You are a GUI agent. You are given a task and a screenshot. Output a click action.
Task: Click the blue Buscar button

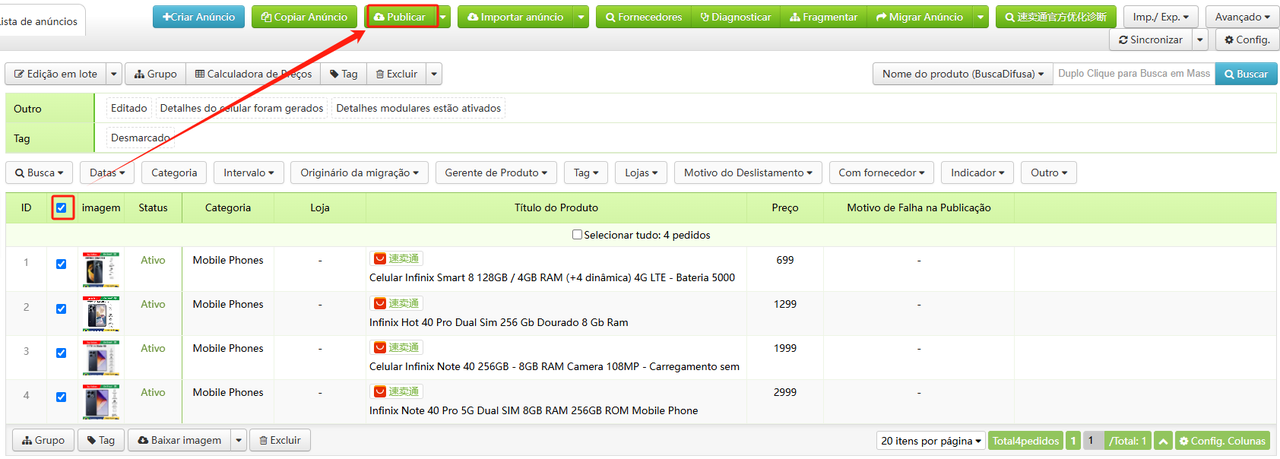point(1246,74)
